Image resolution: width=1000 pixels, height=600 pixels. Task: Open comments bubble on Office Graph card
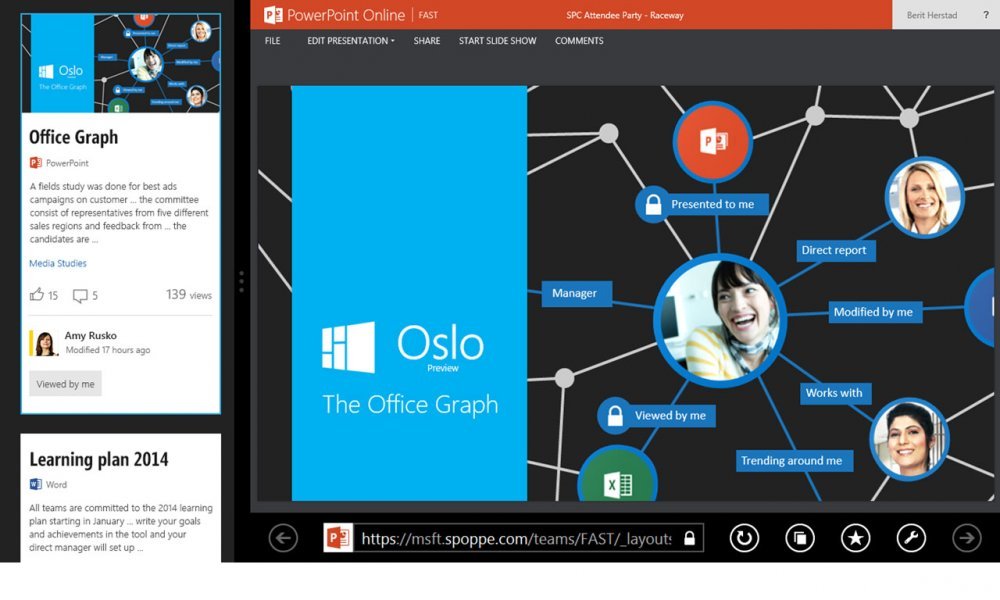80,296
